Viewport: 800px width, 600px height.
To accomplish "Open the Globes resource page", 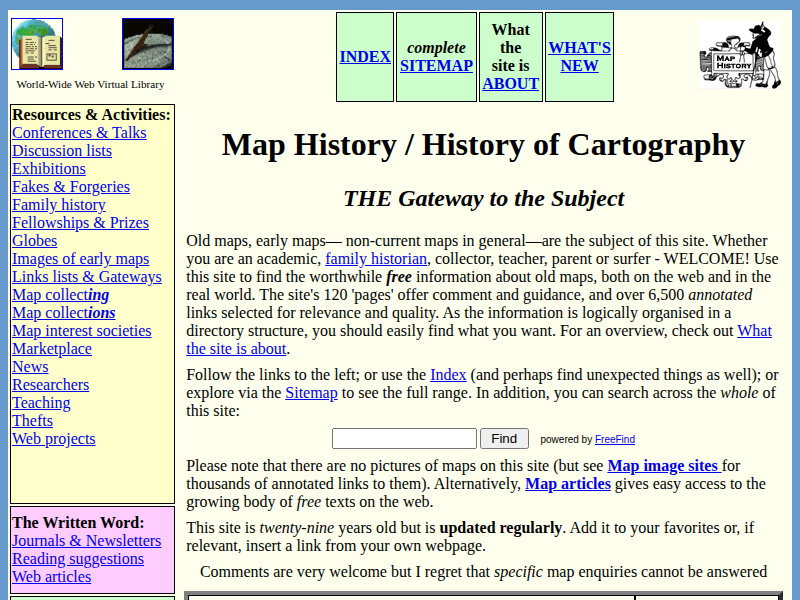I will pos(34,240).
